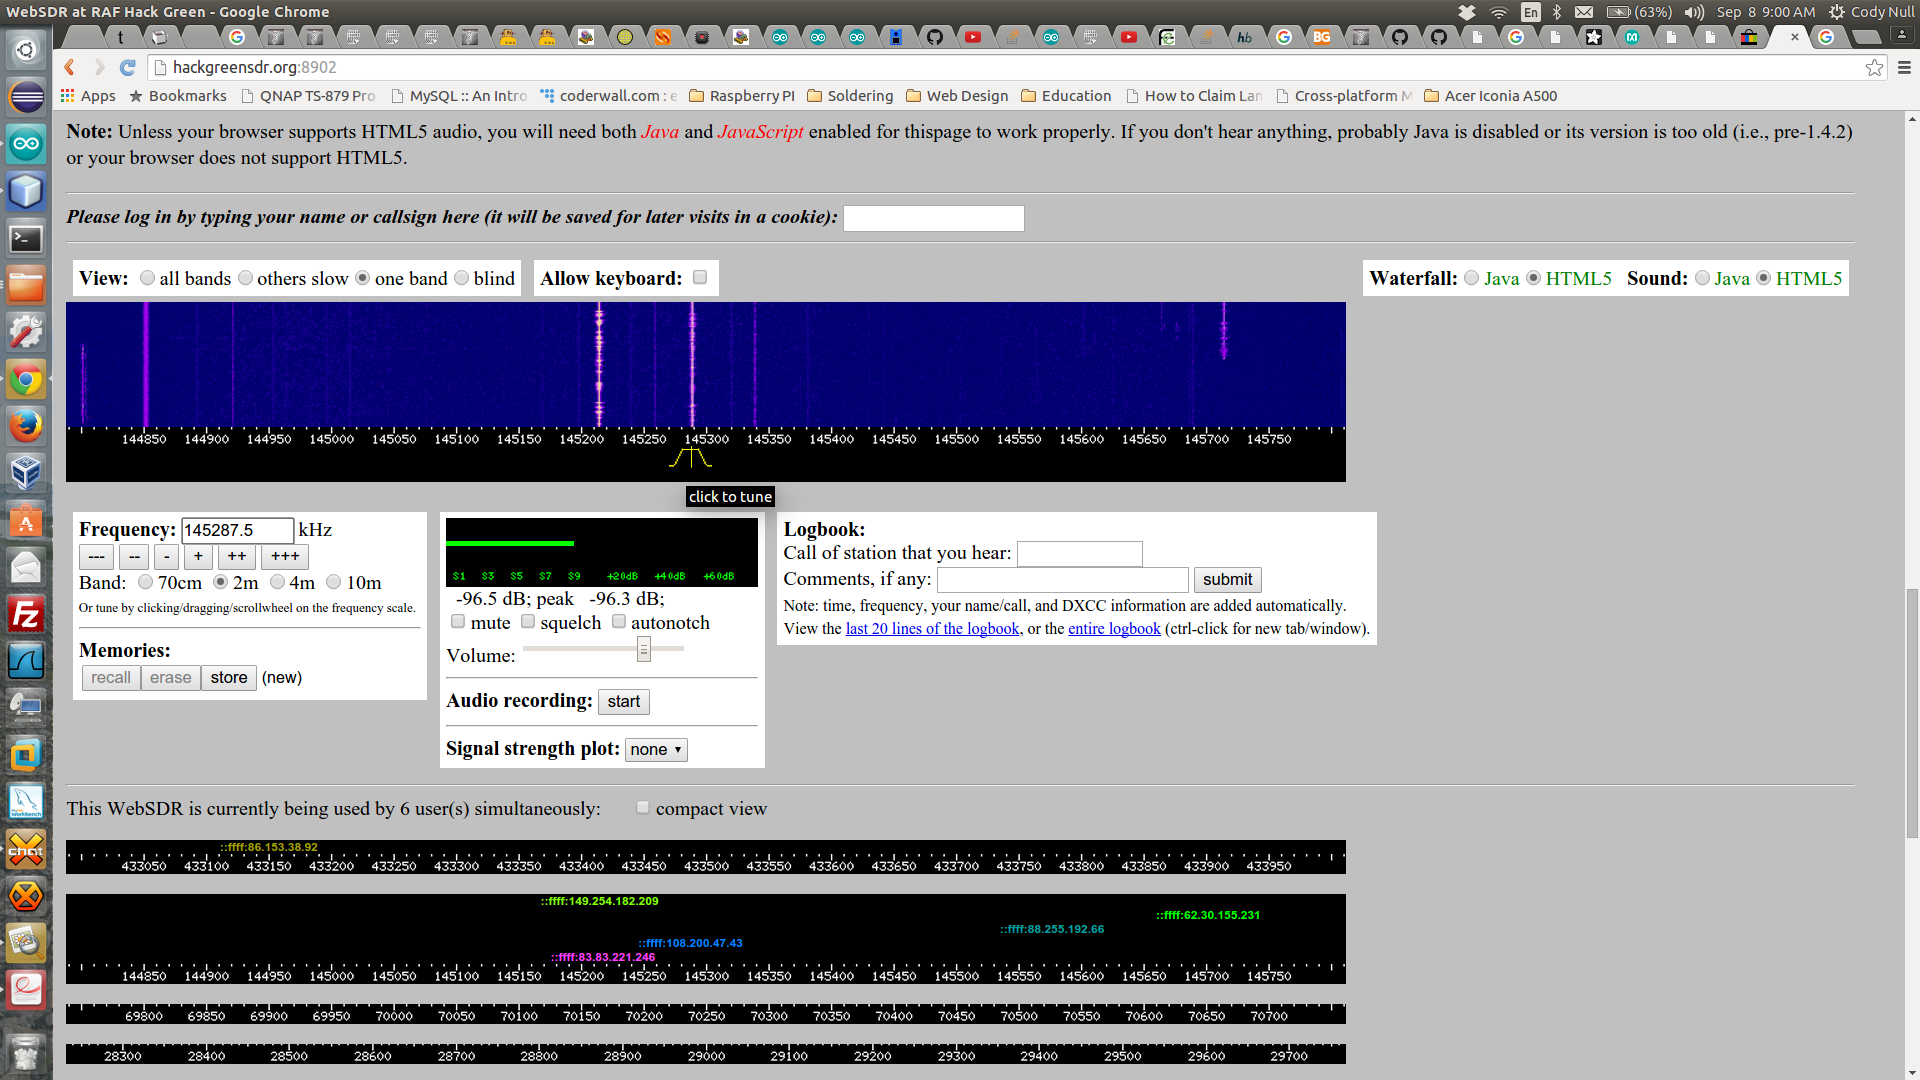
Task: Enable the Allow keyboard checkbox
Action: tap(700, 277)
